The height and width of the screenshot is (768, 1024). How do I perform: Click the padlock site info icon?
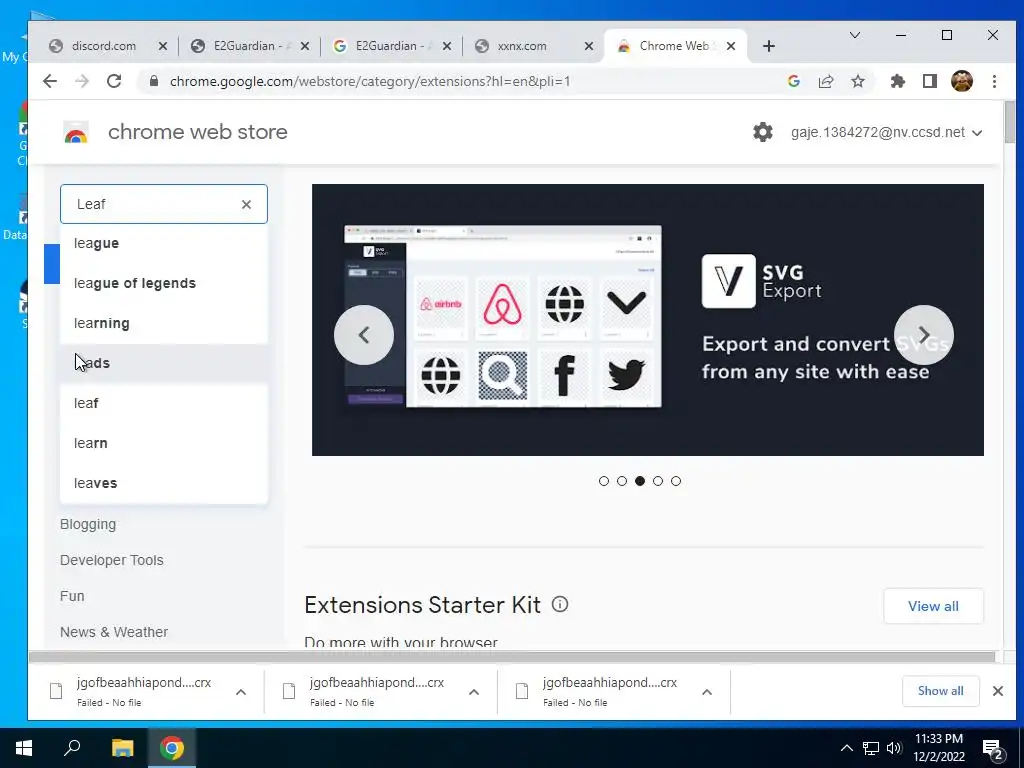(154, 81)
